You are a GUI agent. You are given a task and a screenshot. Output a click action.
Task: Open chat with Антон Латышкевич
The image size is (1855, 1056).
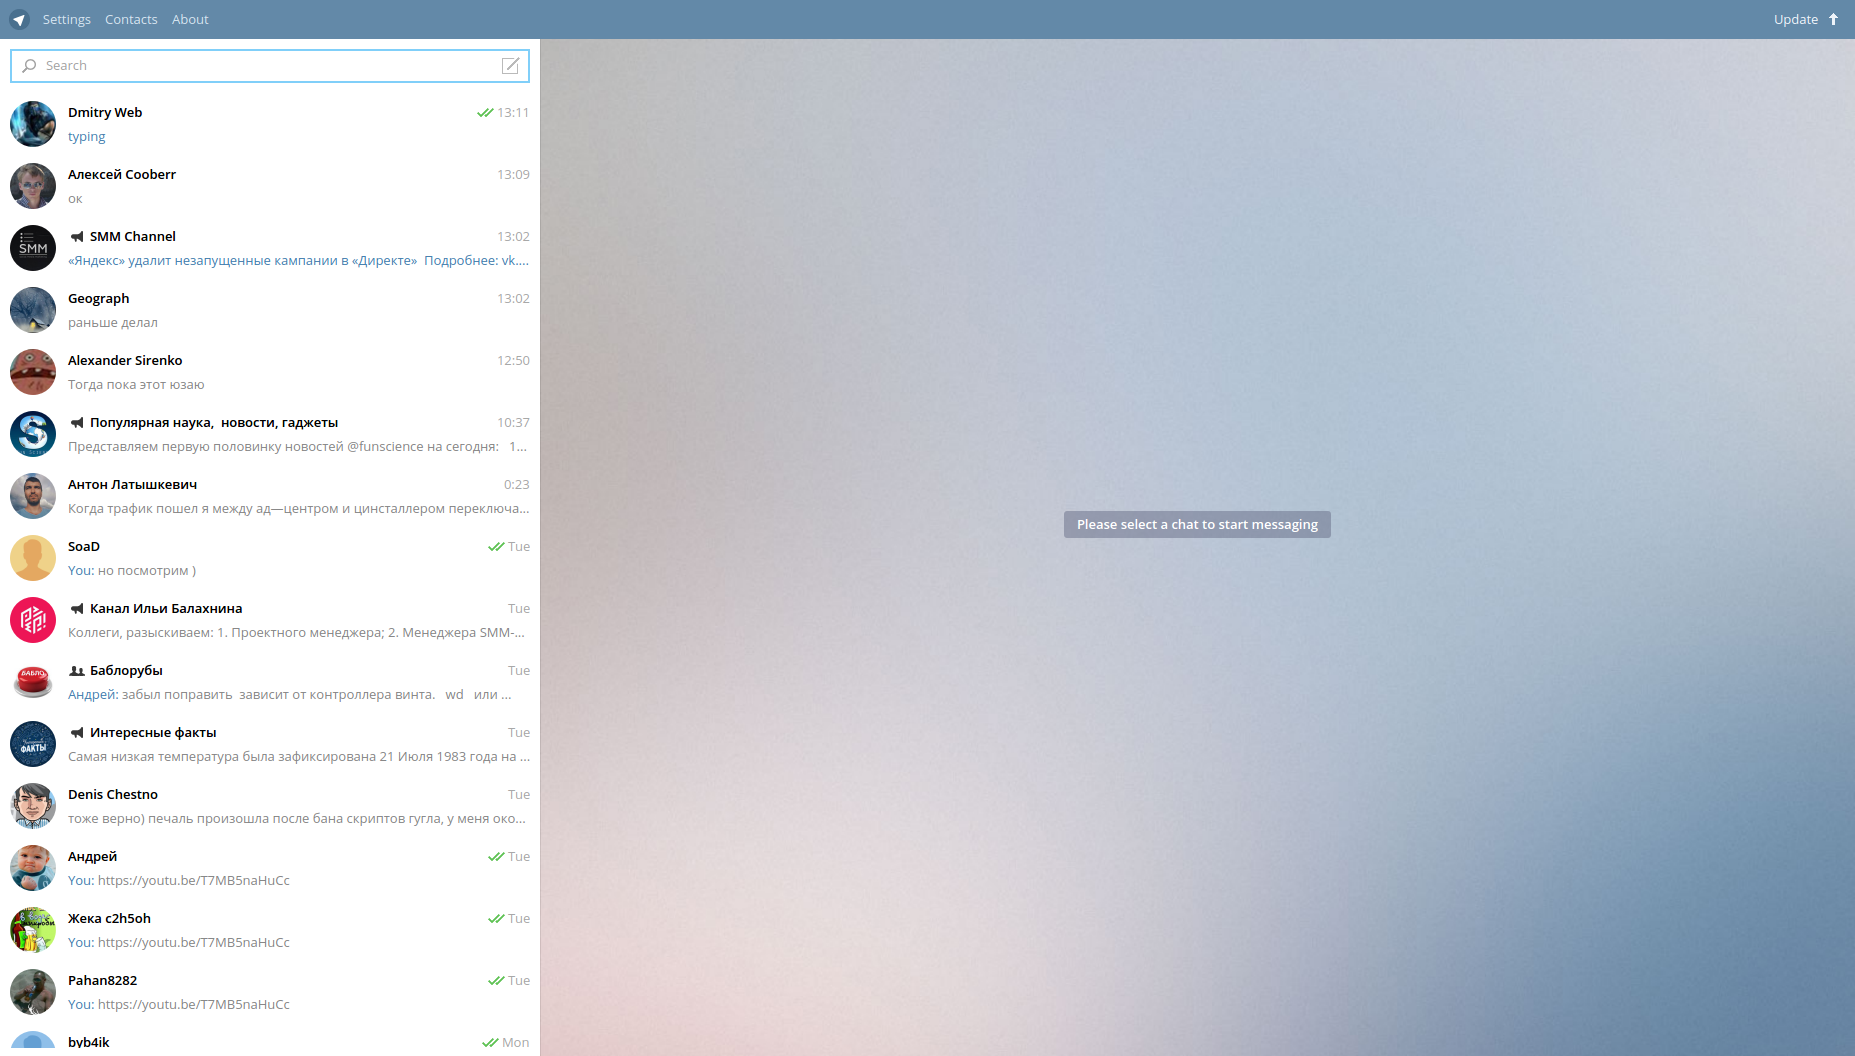270,496
